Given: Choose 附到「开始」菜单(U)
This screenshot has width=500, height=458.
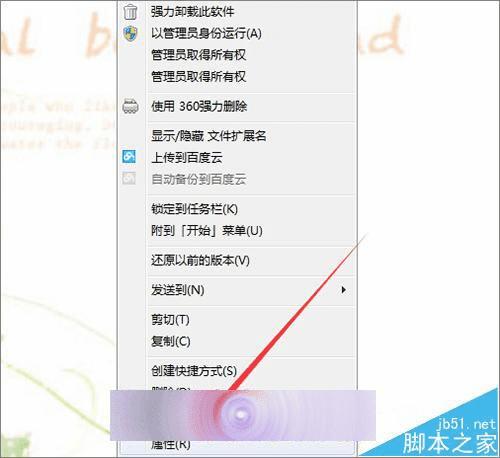Looking at the screenshot, I should point(237,230).
